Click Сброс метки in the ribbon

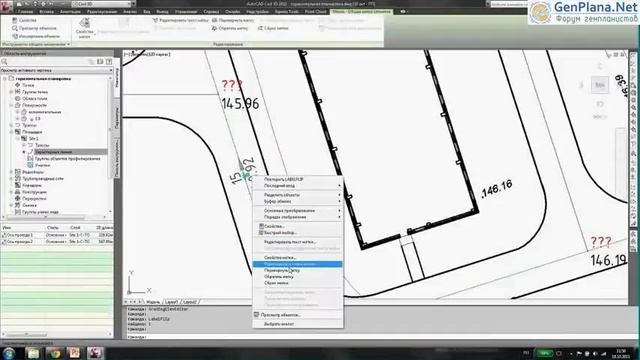(273, 28)
